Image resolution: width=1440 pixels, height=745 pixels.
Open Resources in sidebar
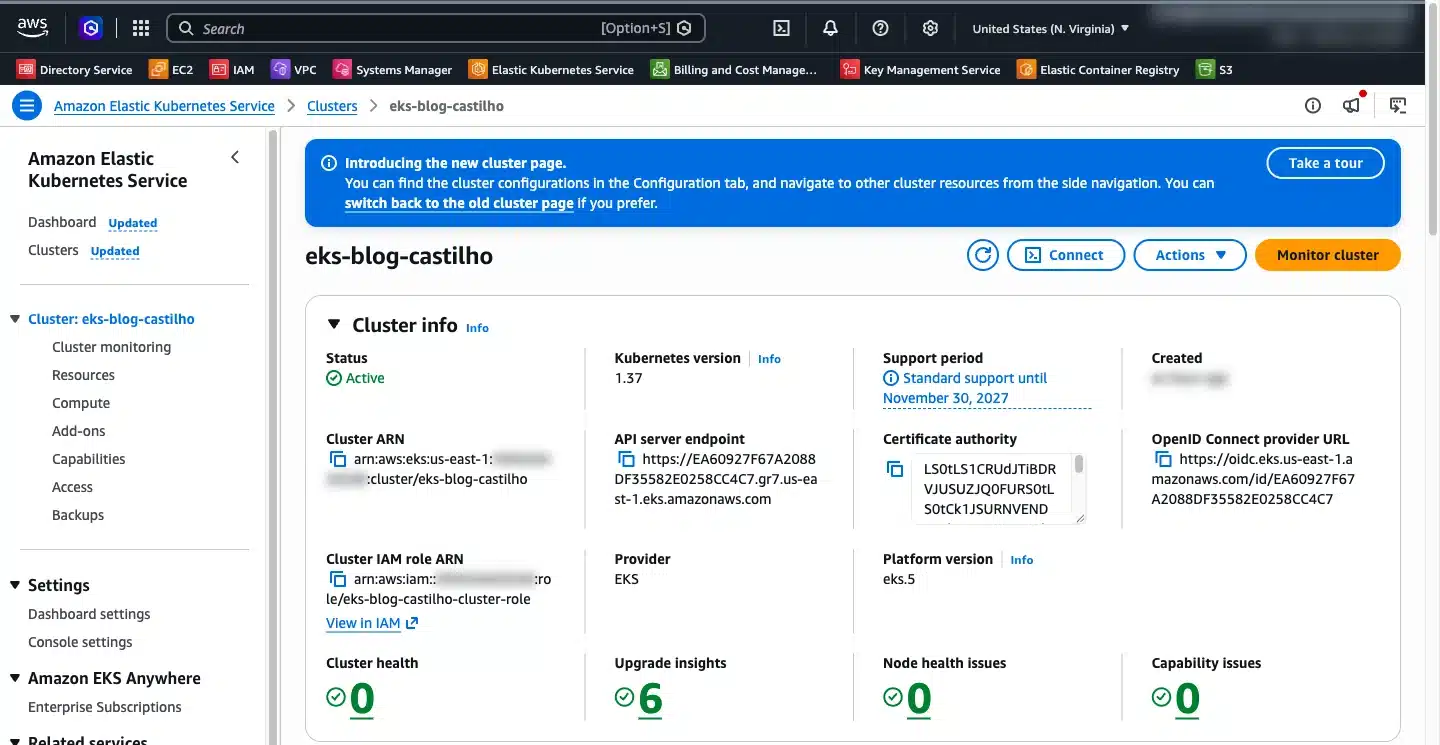point(83,375)
